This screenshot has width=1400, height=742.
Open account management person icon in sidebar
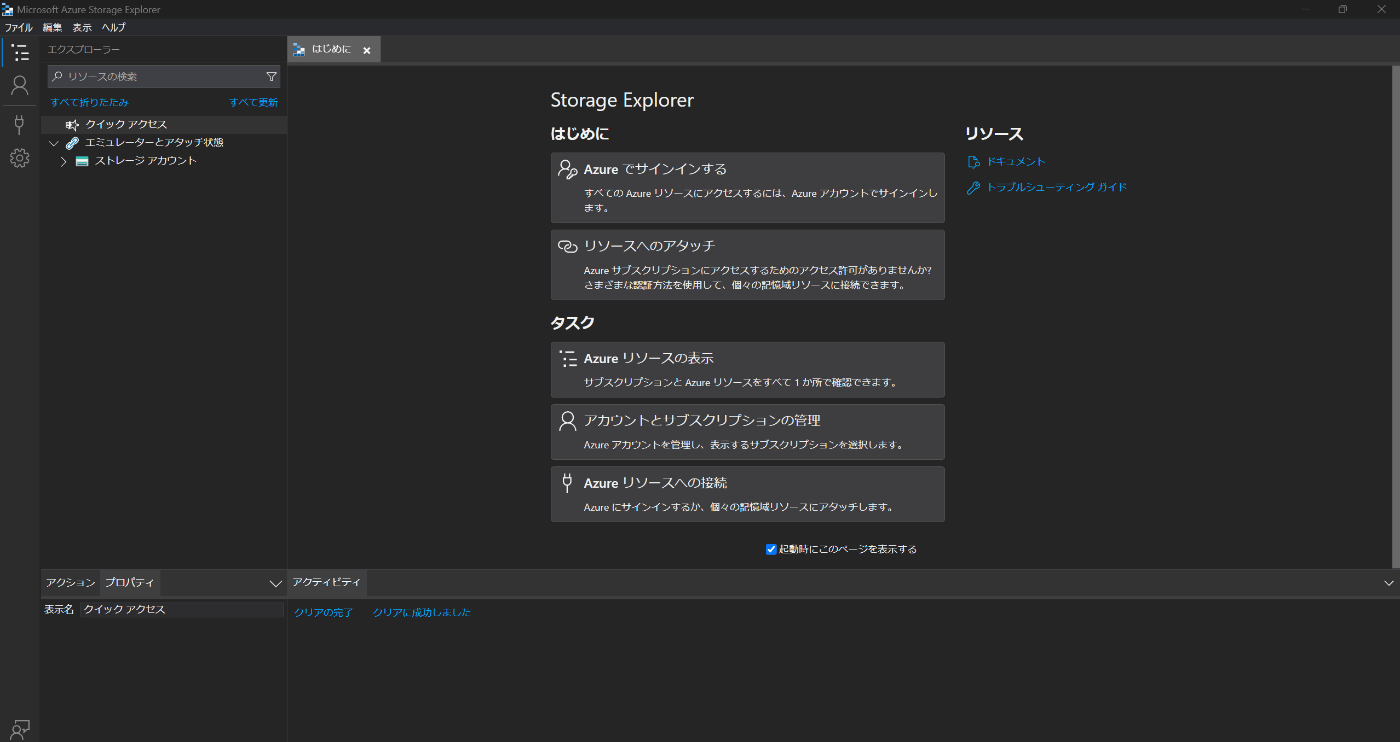click(19, 86)
